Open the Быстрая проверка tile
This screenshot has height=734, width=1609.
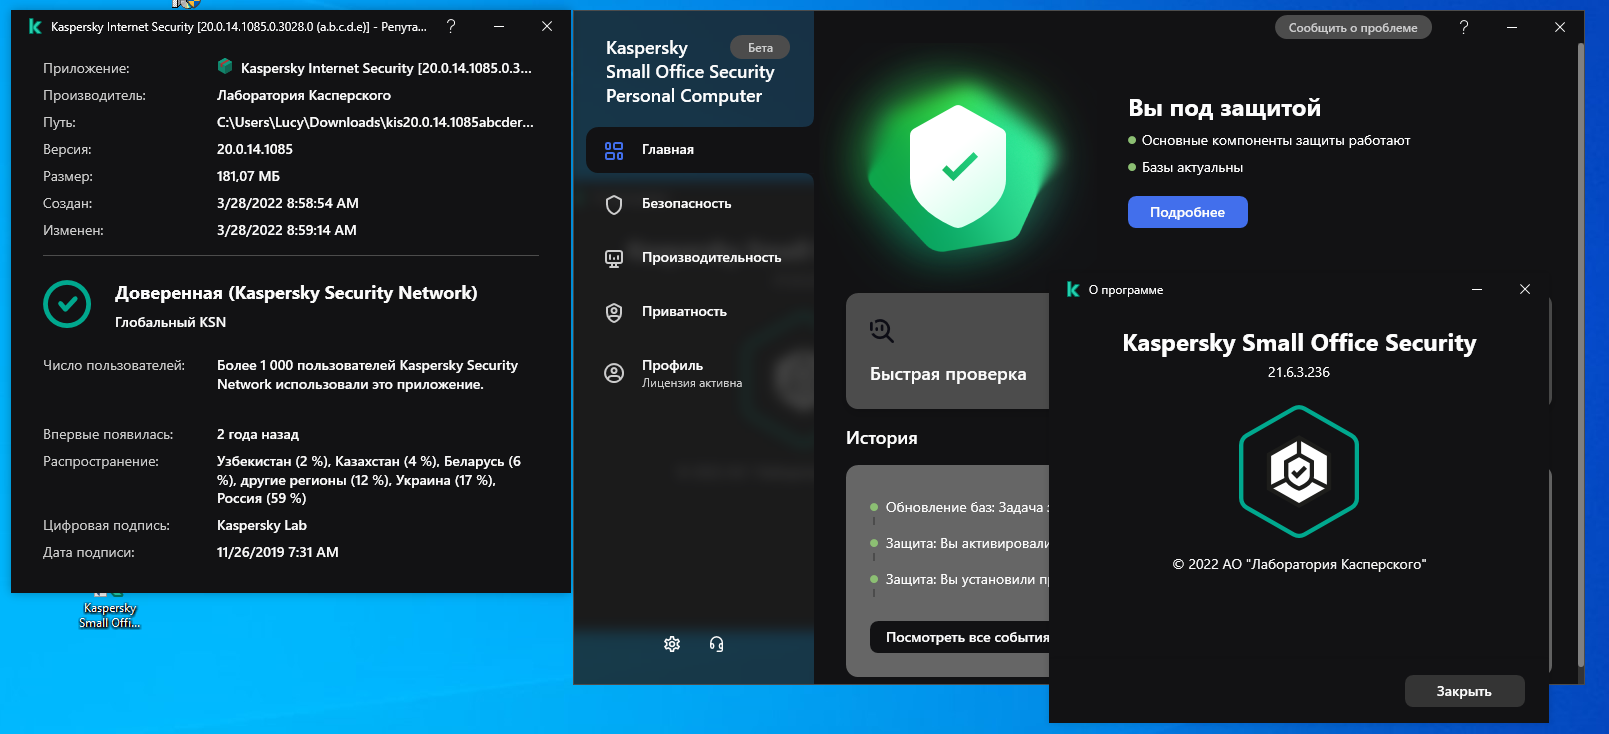[x=947, y=351]
